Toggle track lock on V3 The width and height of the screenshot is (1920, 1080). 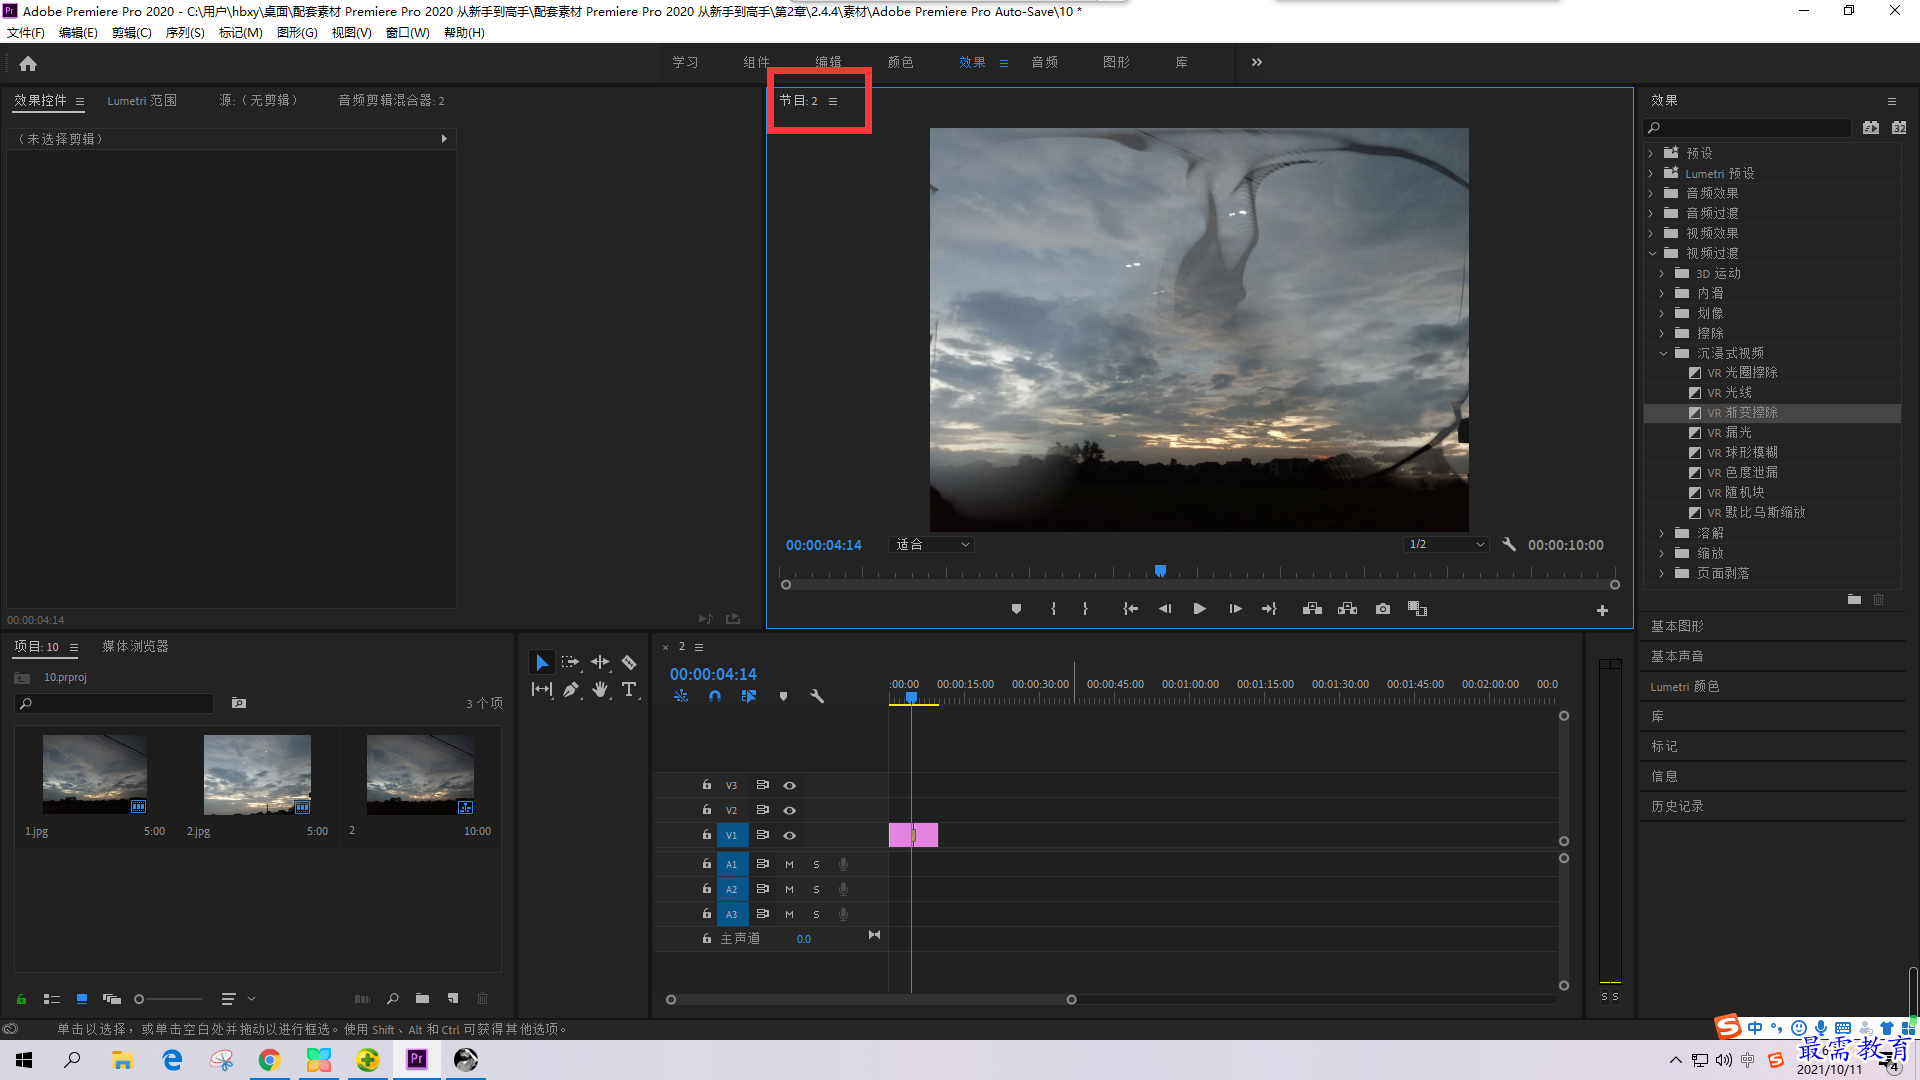click(706, 785)
